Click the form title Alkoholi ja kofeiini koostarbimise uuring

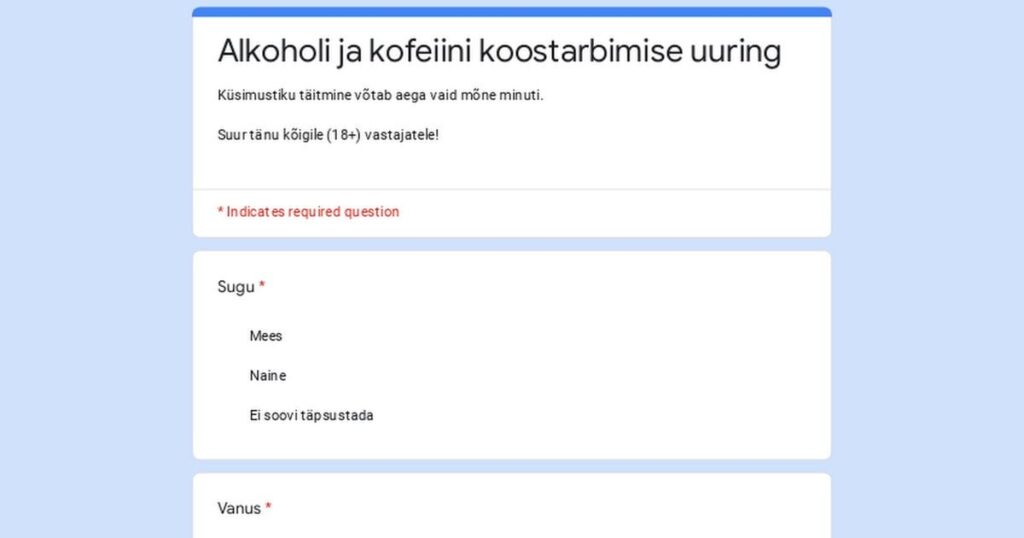pyautogui.click(x=500, y=51)
